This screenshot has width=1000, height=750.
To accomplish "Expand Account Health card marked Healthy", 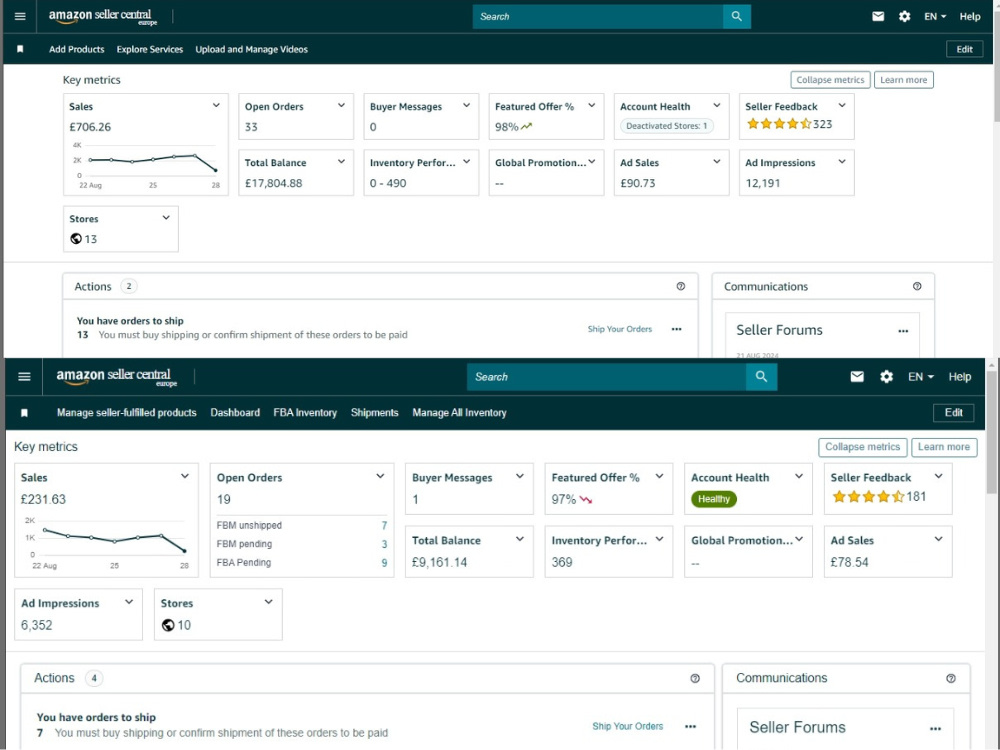I will click(798, 476).
